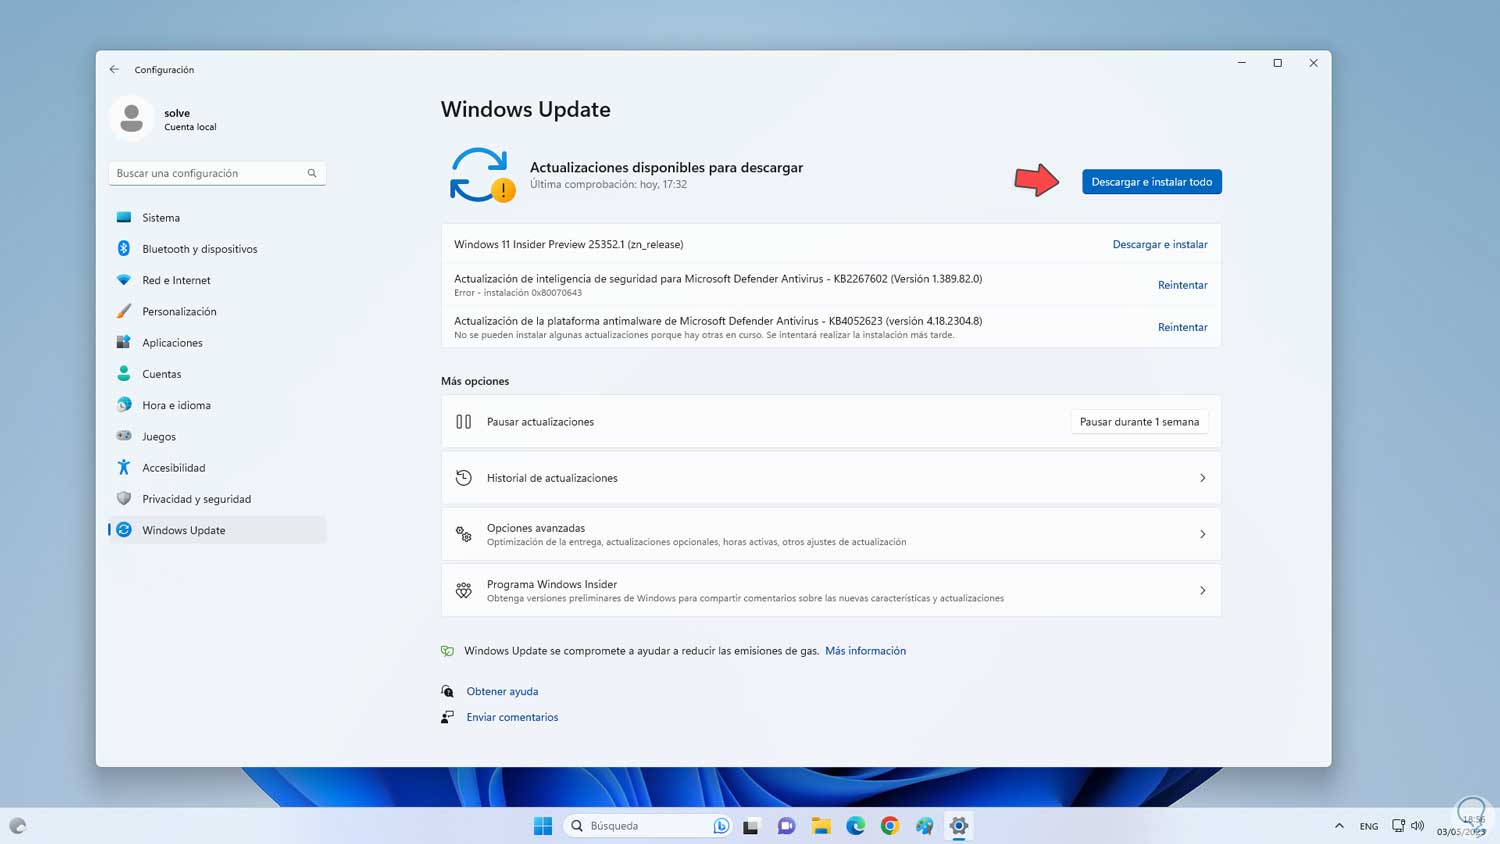Click the Bluetooth y dispositivos icon
Viewport: 1500px width, 844px height.
(124, 248)
